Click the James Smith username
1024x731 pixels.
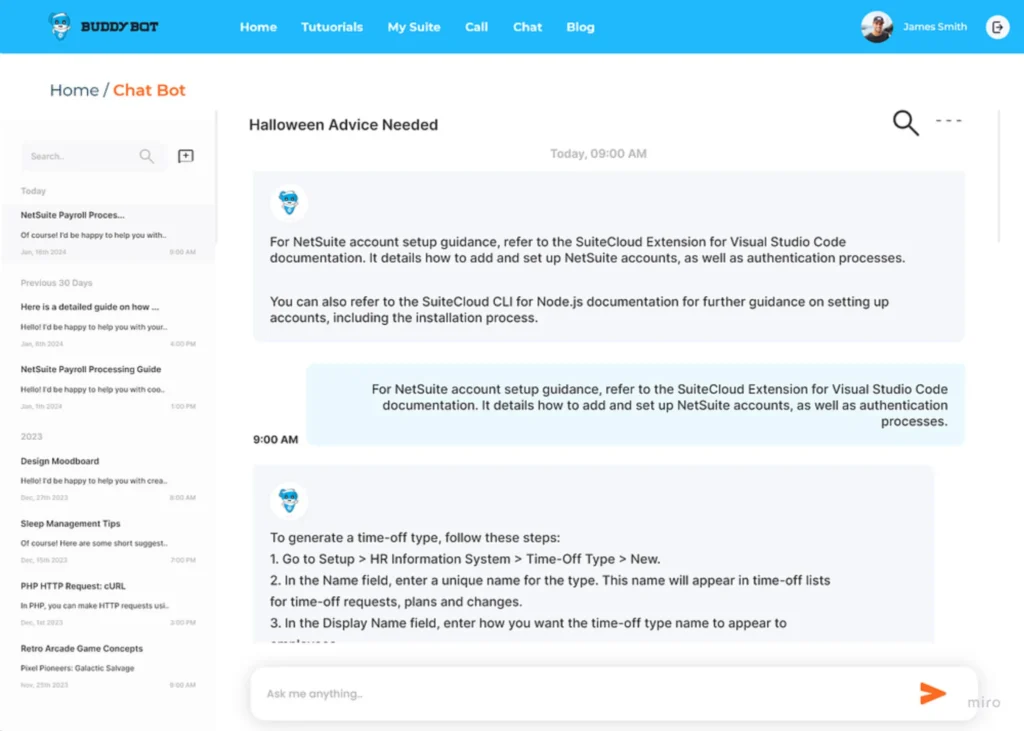[x=935, y=27]
